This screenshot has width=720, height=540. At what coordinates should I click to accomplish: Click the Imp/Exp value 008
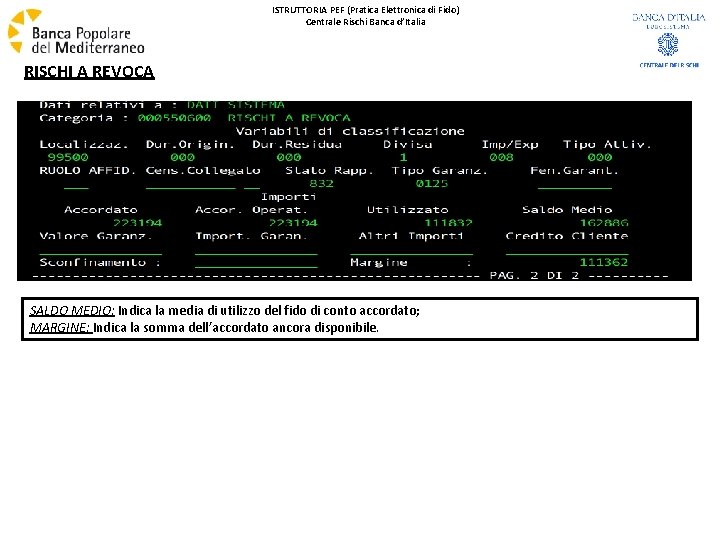(x=501, y=158)
